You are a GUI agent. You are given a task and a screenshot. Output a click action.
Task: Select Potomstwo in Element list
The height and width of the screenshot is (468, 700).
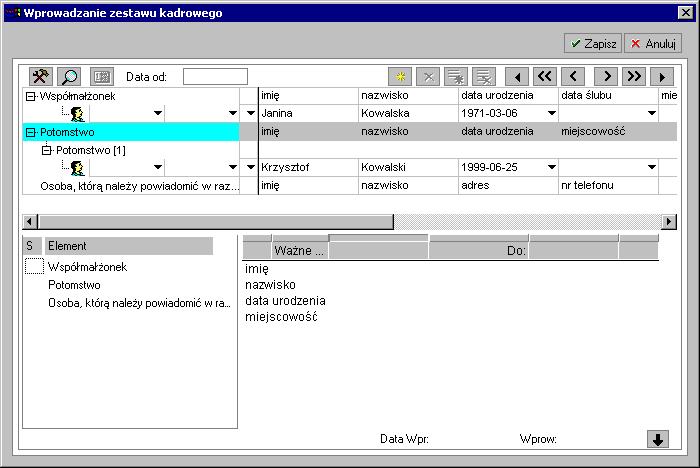pyautogui.click(x=74, y=285)
